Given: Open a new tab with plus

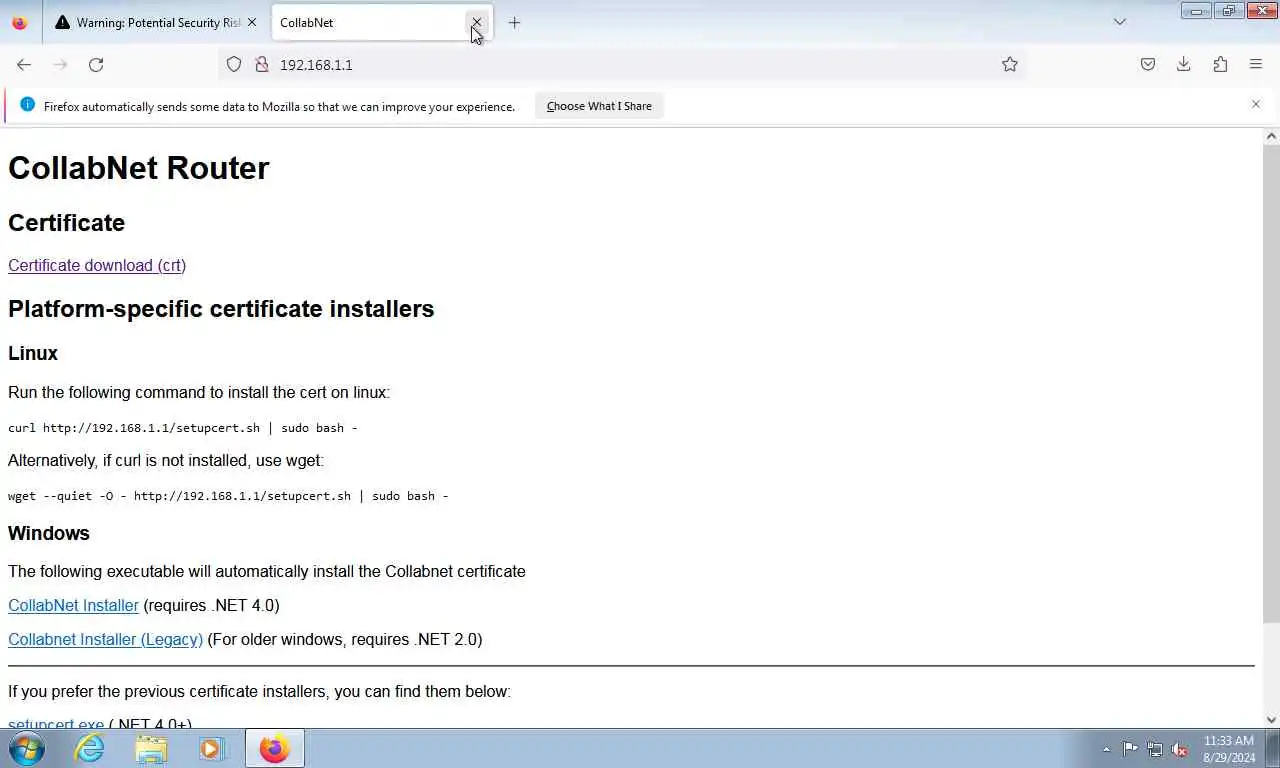Looking at the screenshot, I should click(x=514, y=22).
